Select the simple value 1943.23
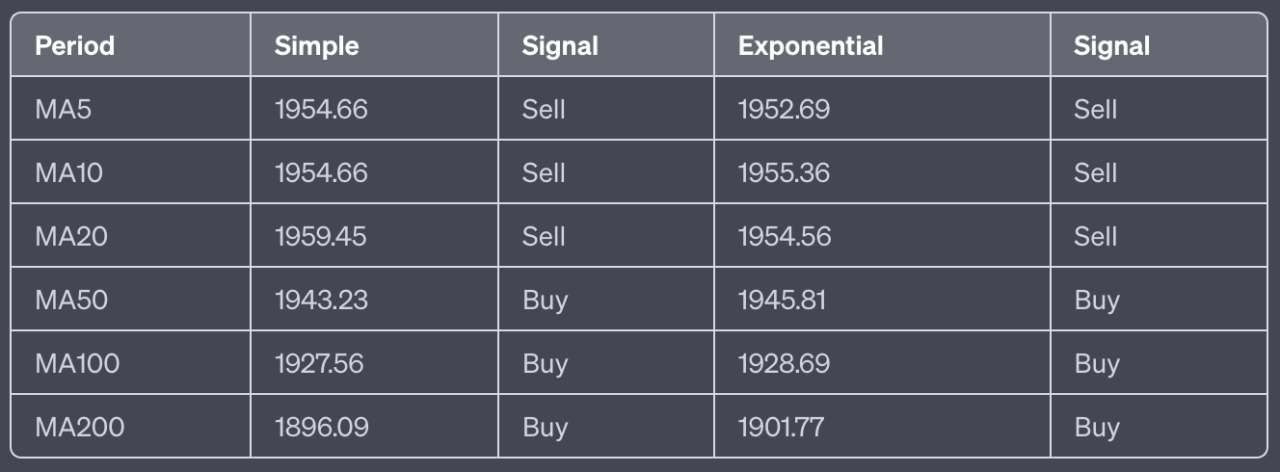The image size is (1280, 472). 321,300
